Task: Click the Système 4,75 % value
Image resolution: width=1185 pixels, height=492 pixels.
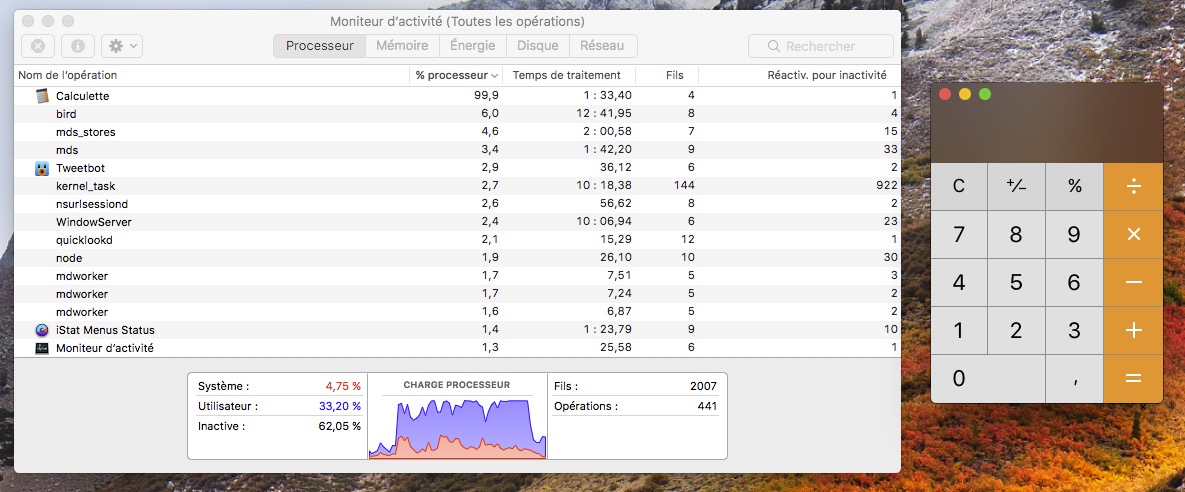Action: pos(343,386)
